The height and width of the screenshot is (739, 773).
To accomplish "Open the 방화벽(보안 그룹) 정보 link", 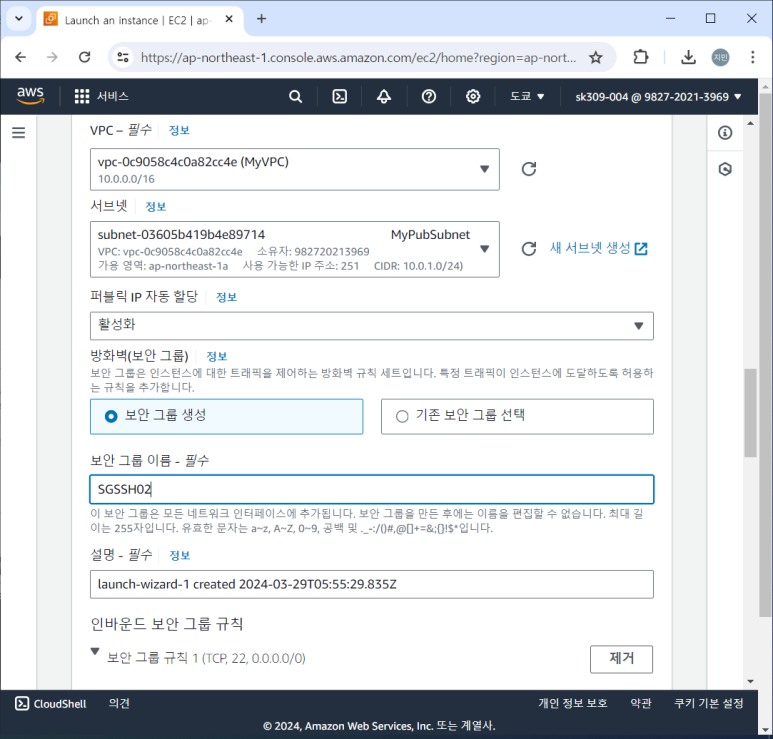I will [x=216, y=356].
